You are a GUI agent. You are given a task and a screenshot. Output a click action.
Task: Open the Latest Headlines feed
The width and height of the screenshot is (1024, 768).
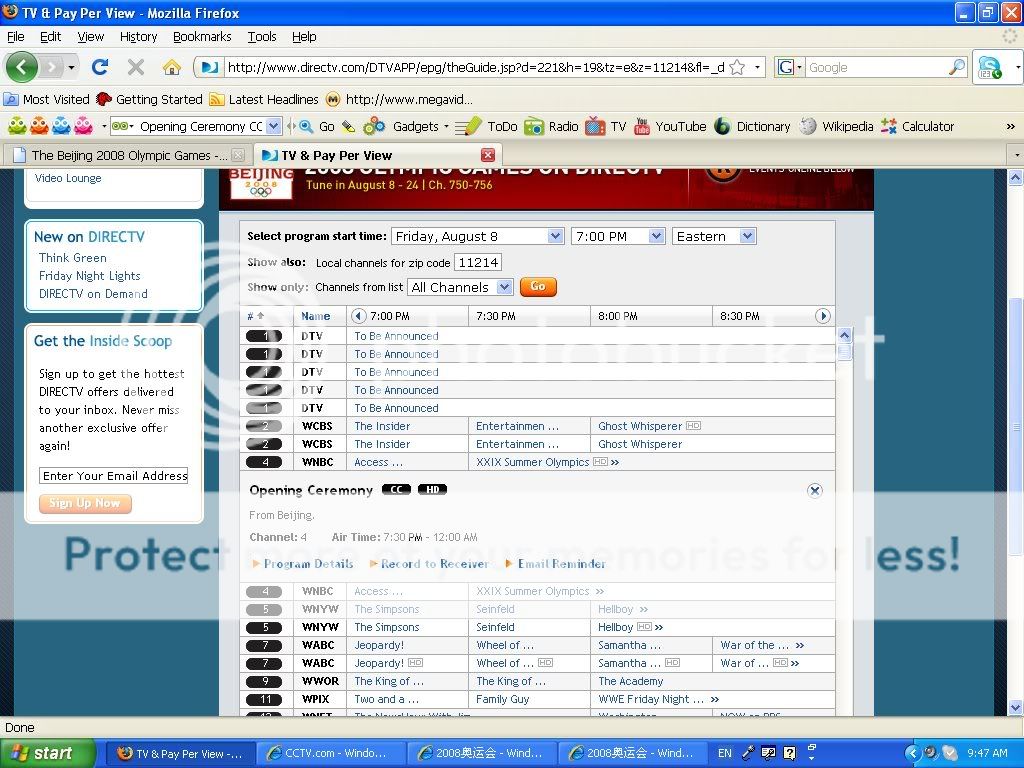264,99
